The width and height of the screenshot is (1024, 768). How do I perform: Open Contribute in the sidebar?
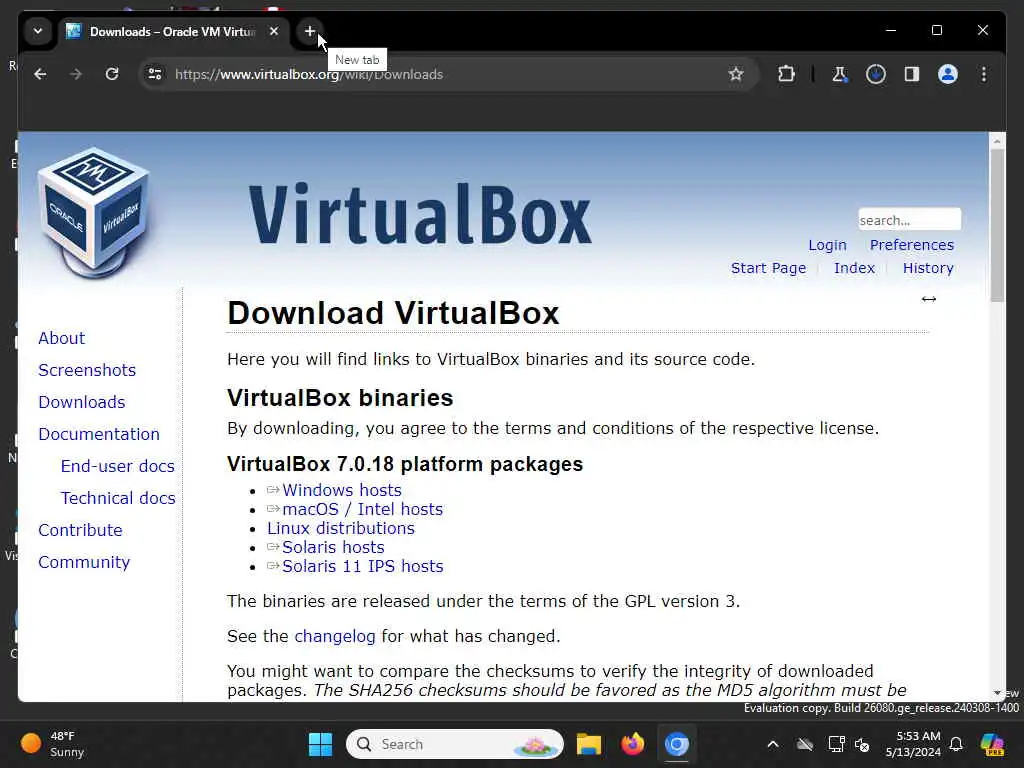tap(80, 530)
